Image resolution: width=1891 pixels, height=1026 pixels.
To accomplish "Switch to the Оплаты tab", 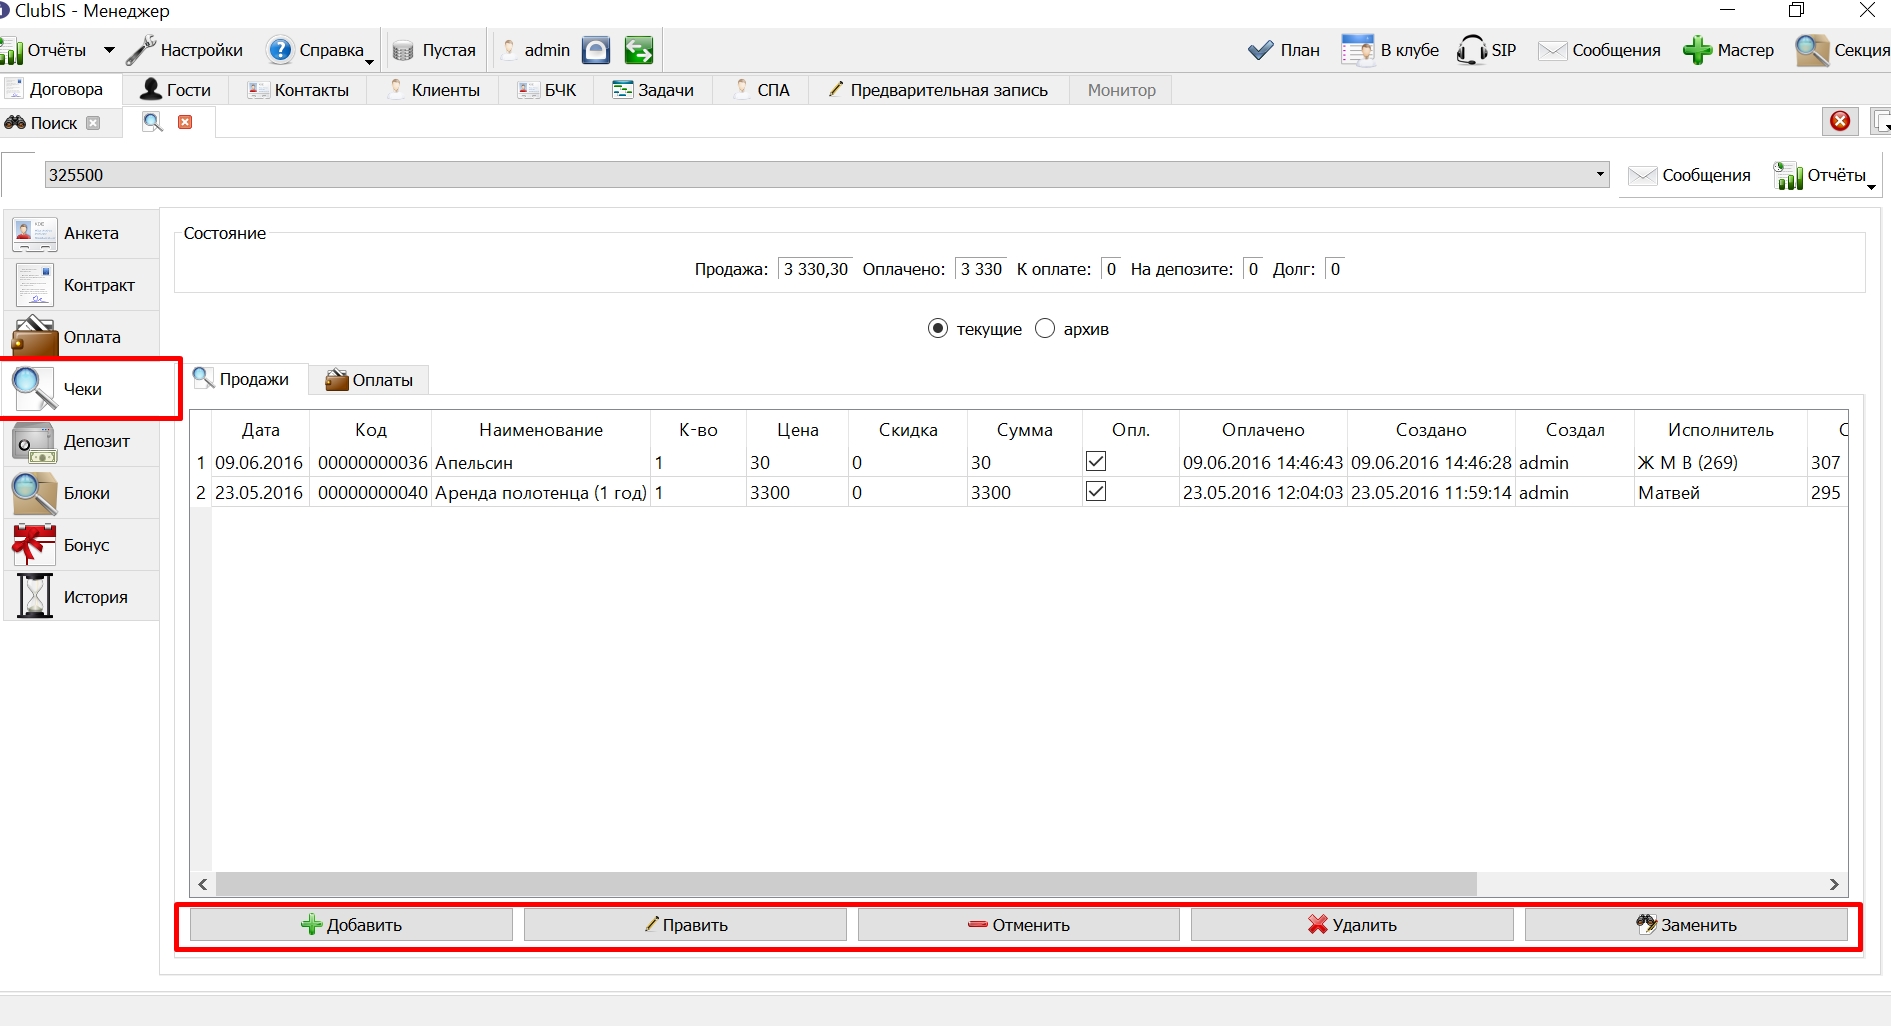I will (x=369, y=380).
